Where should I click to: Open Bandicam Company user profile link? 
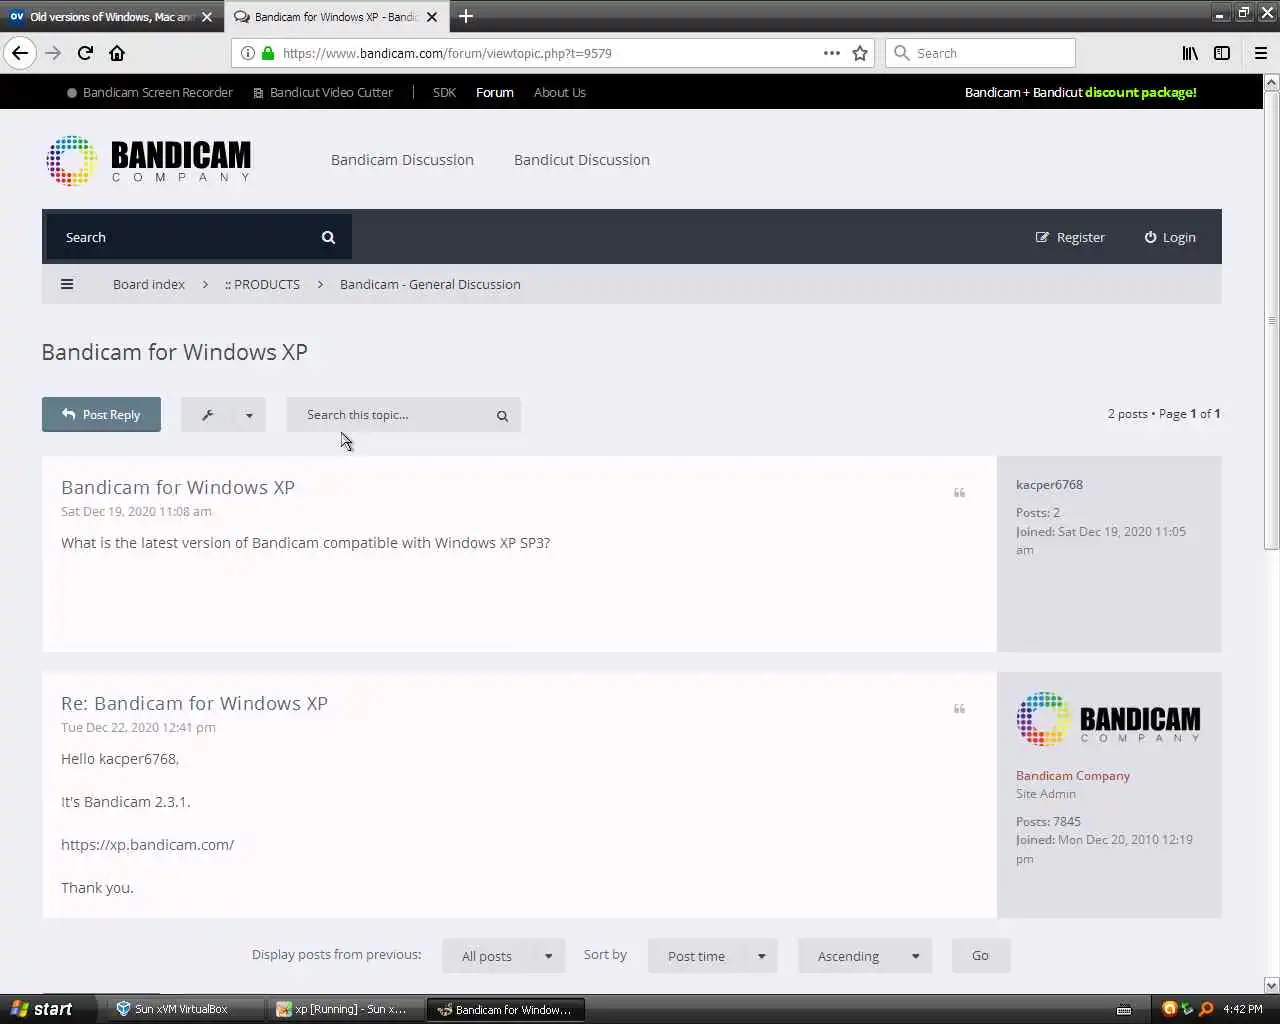pyautogui.click(x=1073, y=775)
